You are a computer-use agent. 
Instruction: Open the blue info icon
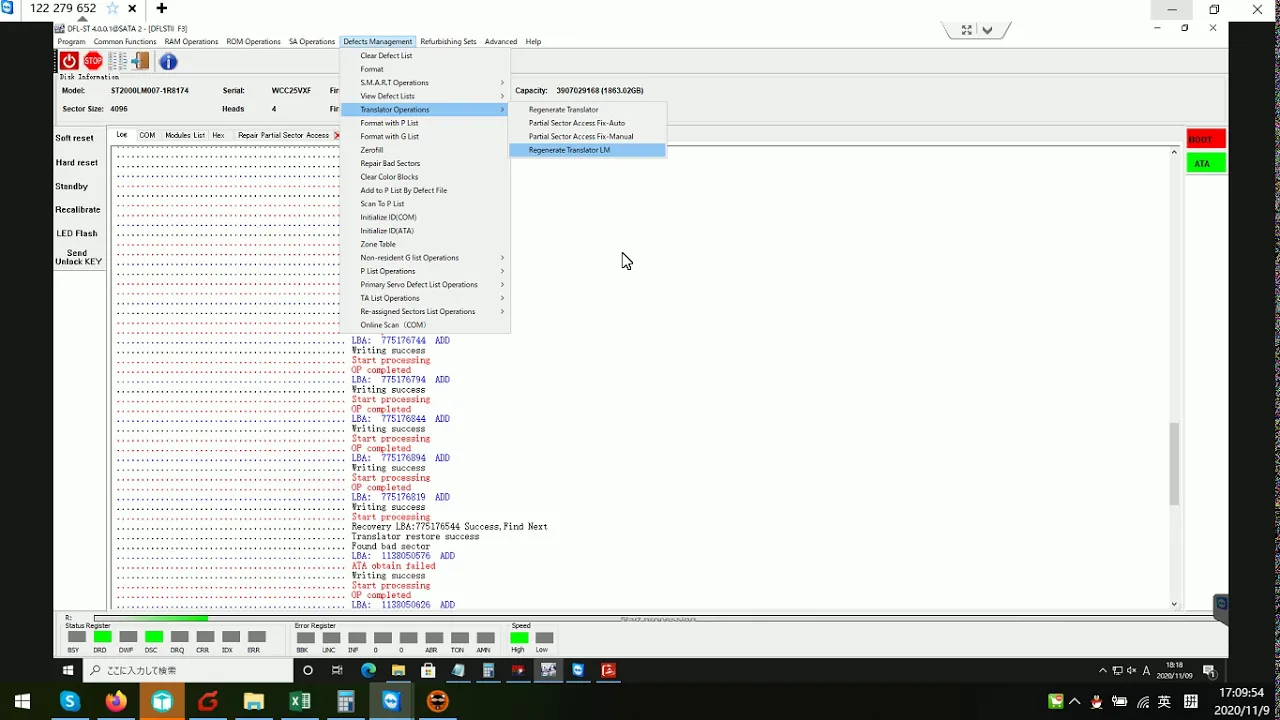click(168, 62)
